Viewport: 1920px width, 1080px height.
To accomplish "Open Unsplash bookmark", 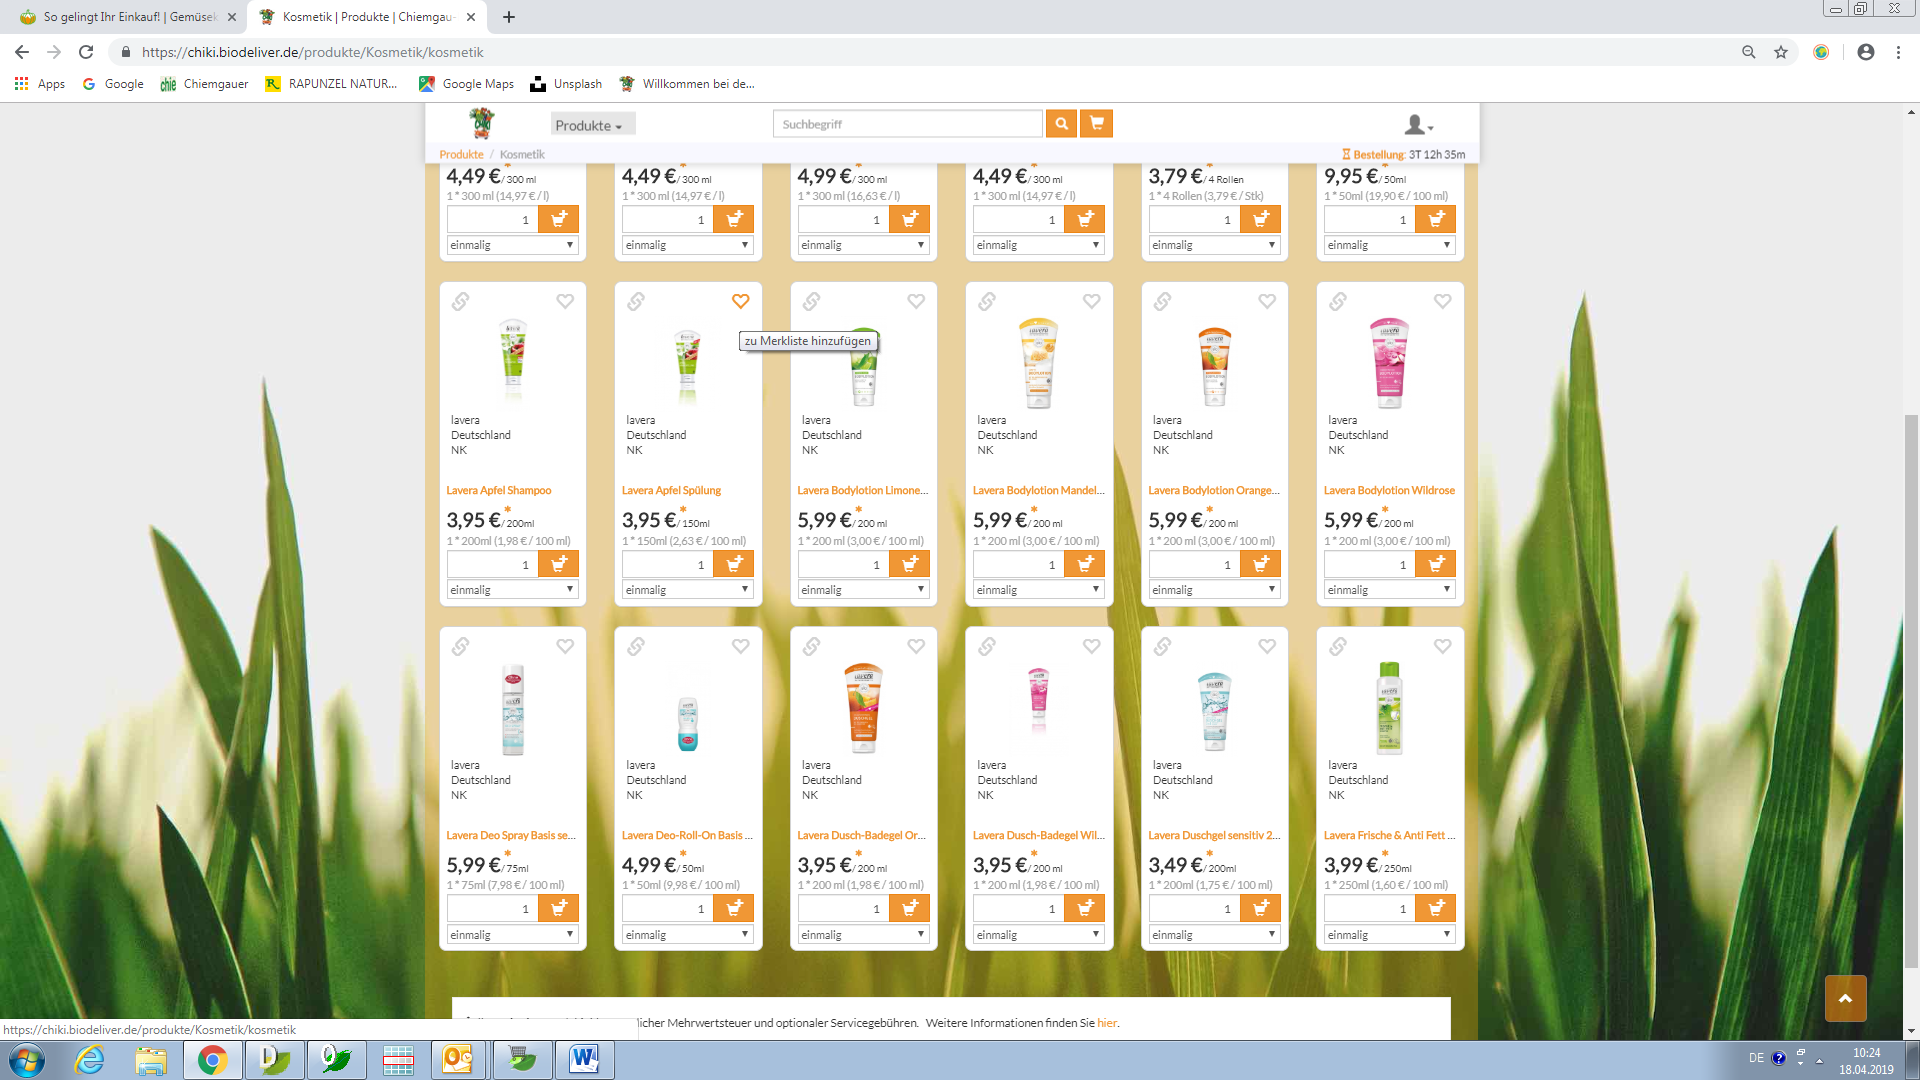I will (566, 84).
